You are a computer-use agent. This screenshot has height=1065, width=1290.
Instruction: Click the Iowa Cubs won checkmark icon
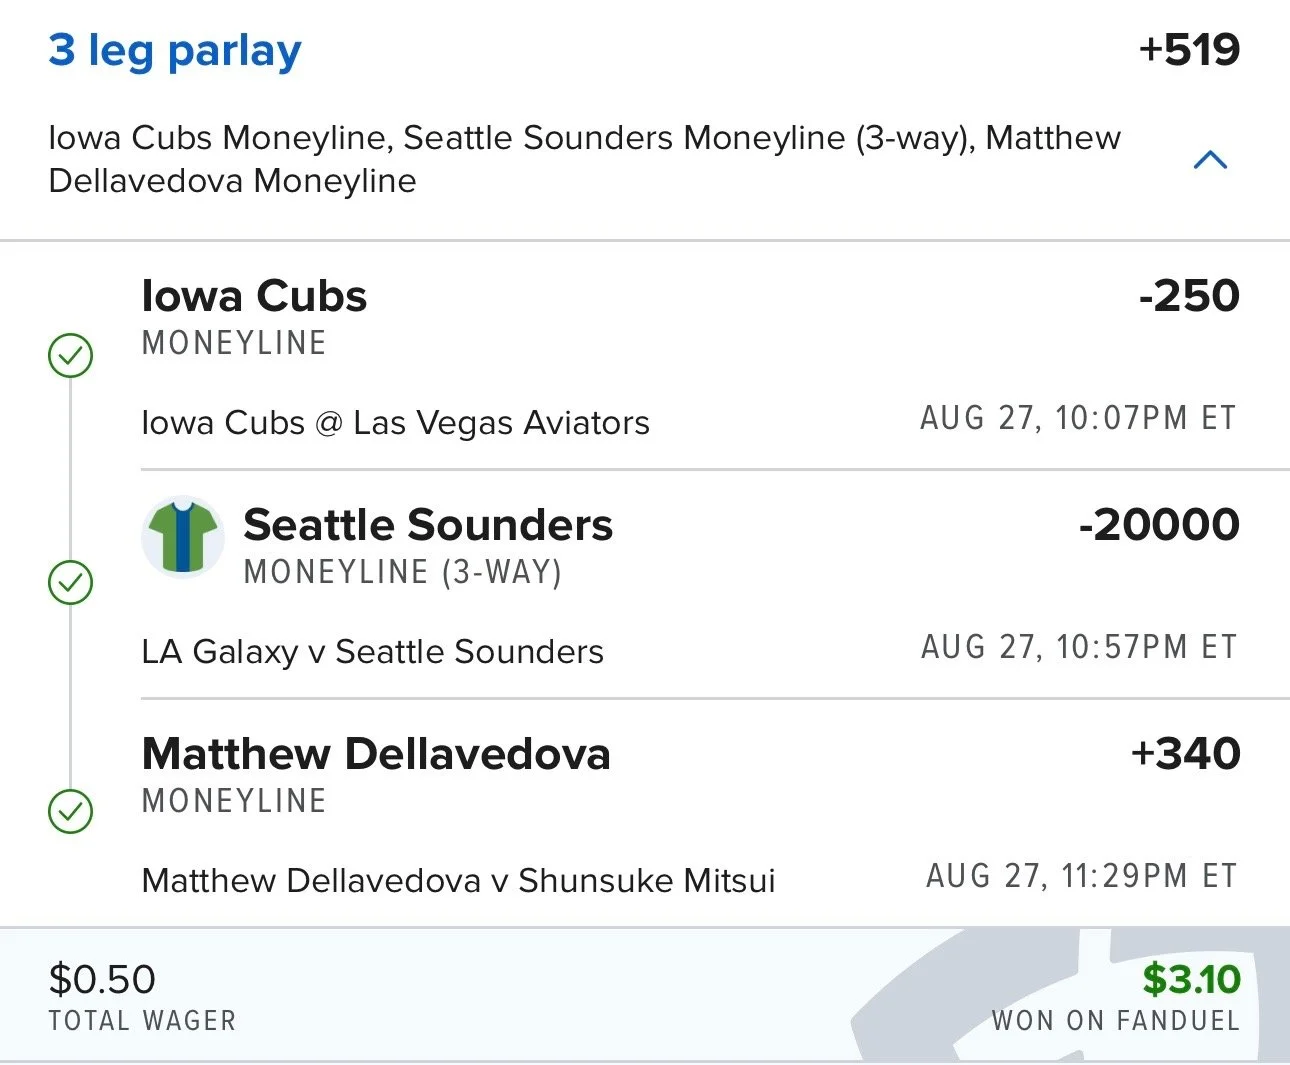tap(71, 355)
